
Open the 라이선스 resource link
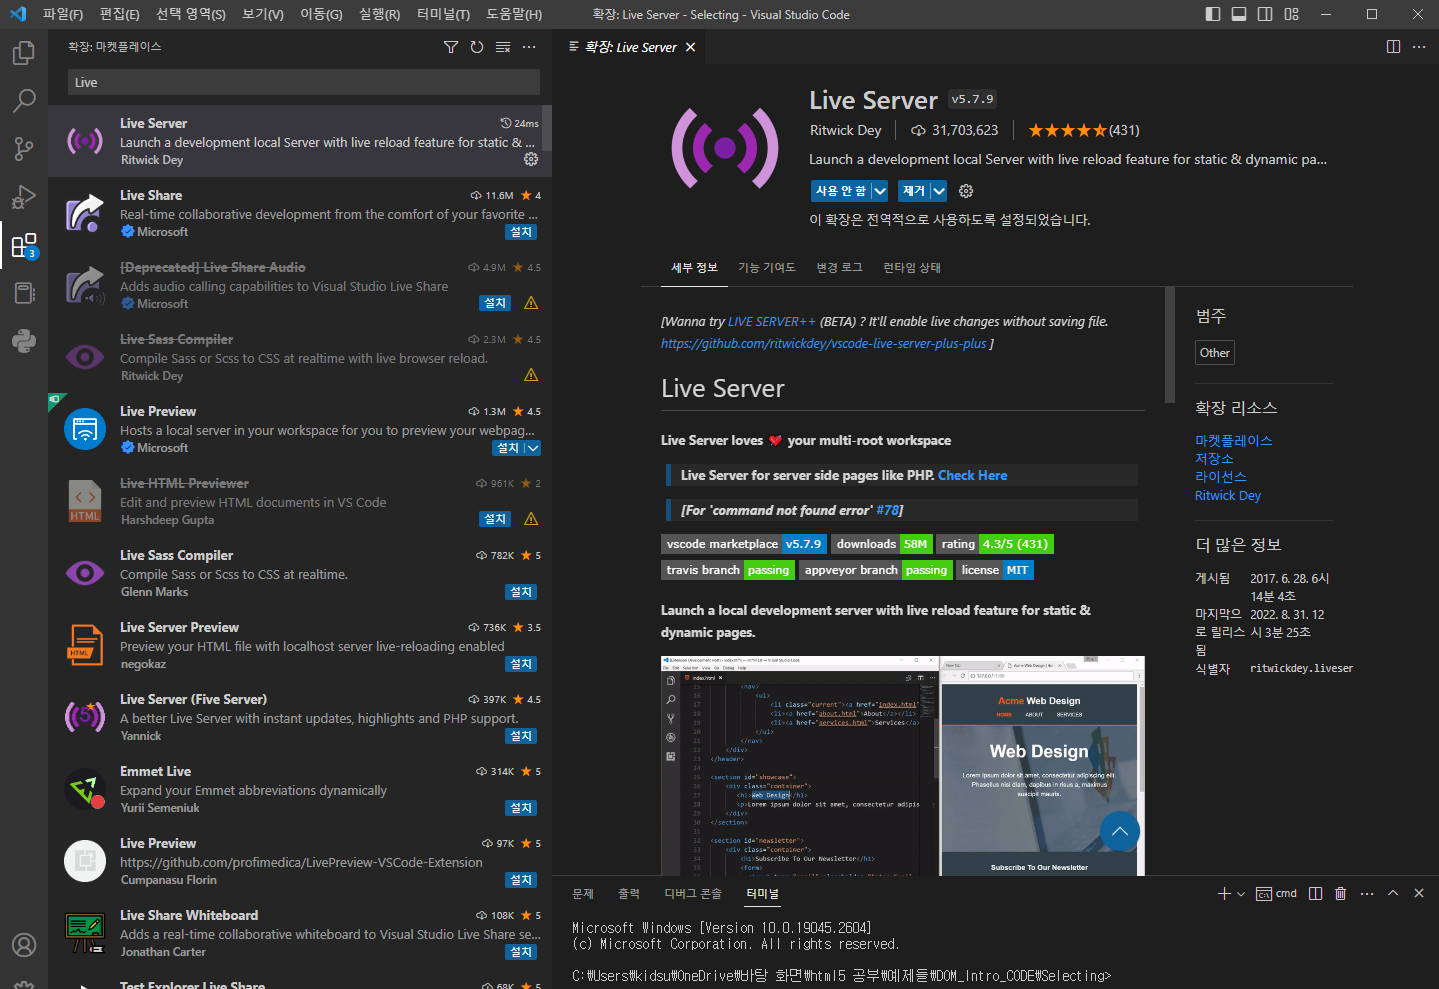tap(1220, 477)
